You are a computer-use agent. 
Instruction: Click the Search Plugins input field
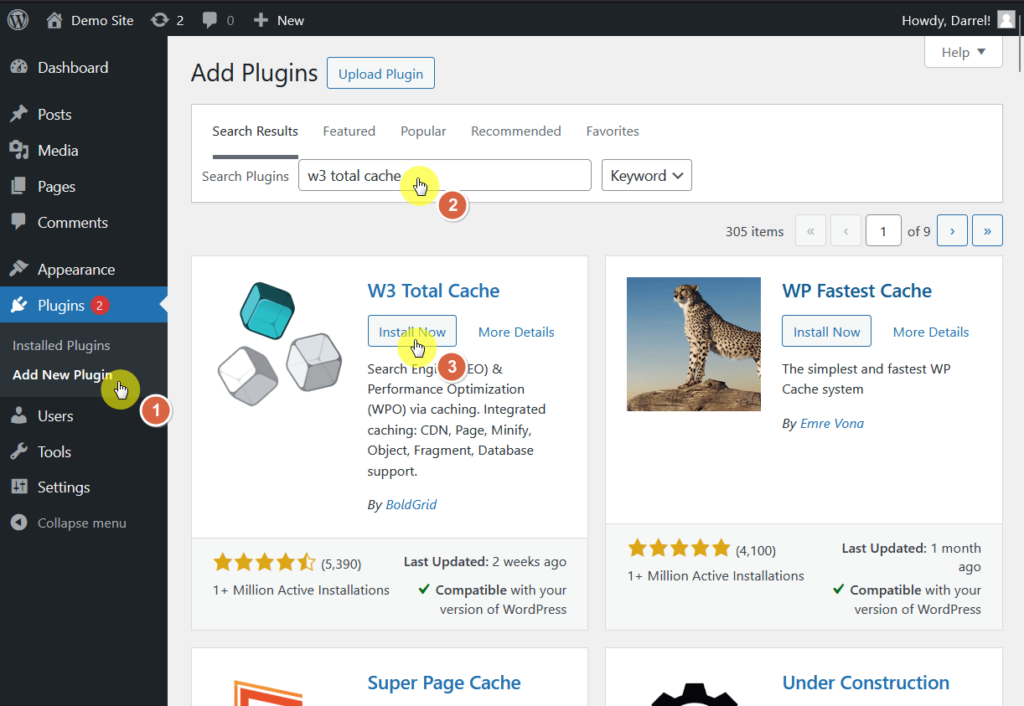445,175
